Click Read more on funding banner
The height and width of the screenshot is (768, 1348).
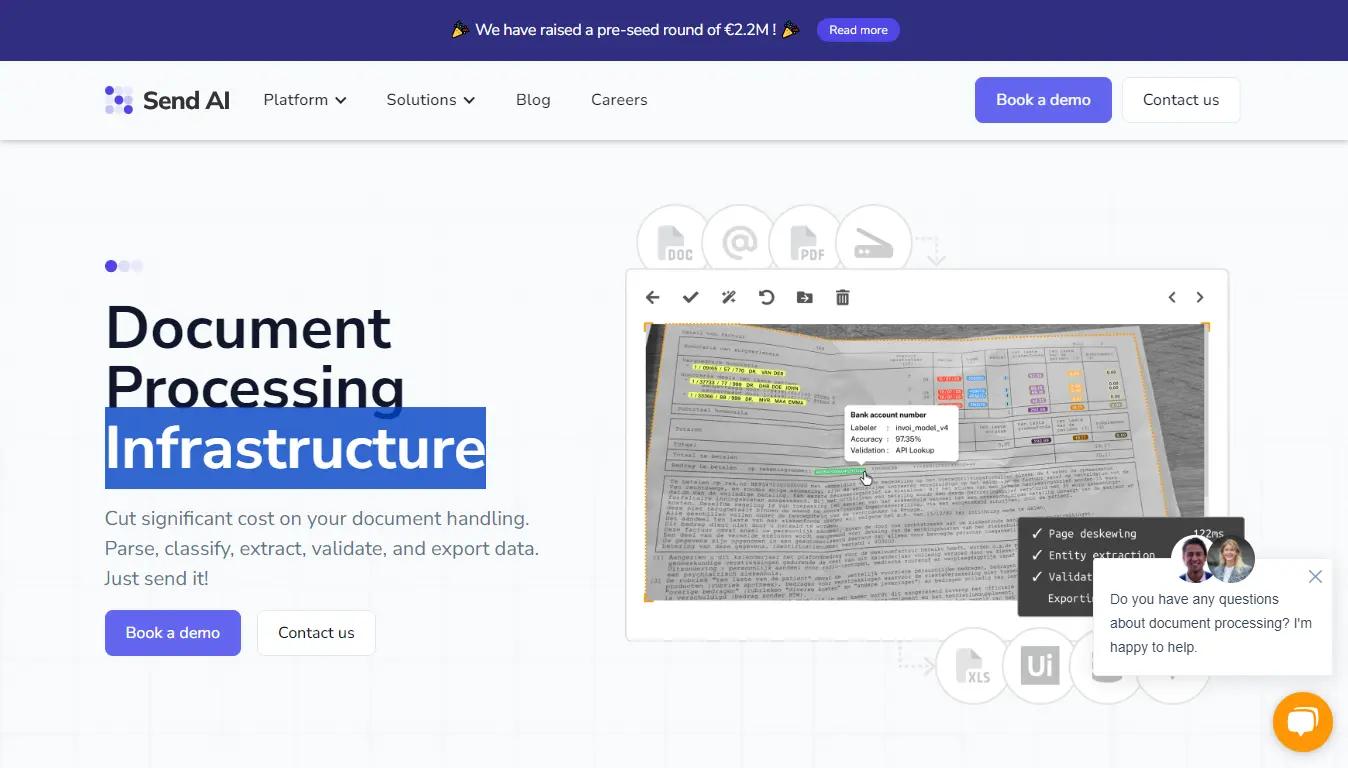[858, 30]
